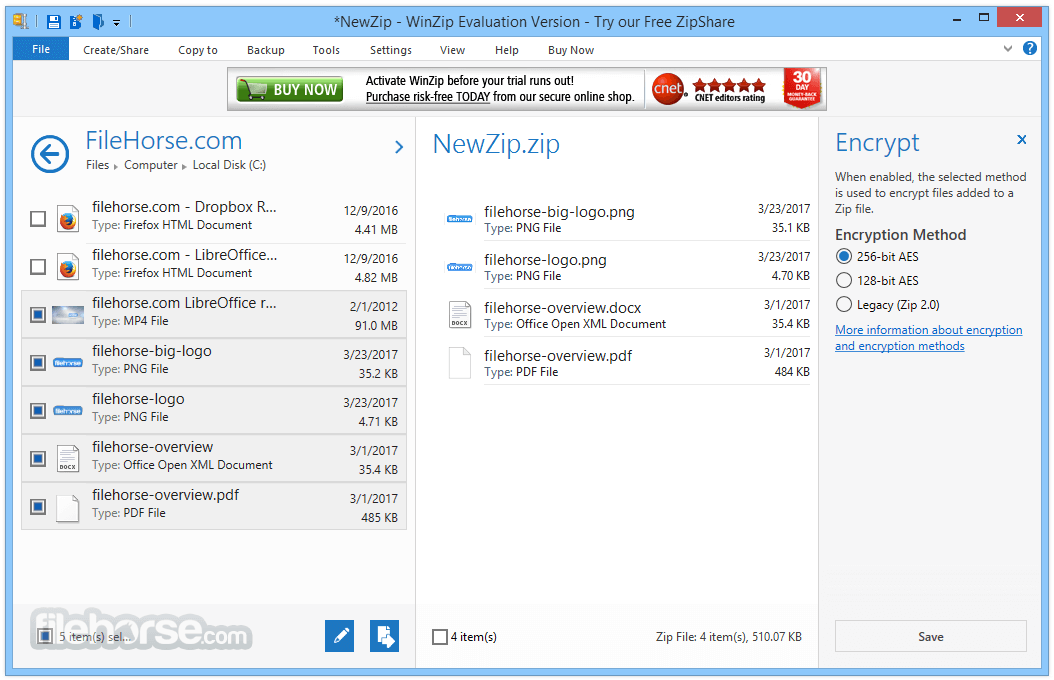Click the filehorse-overview.docx icon in the zip
The width and height of the screenshot is (1054, 680).
coord(460,314)
